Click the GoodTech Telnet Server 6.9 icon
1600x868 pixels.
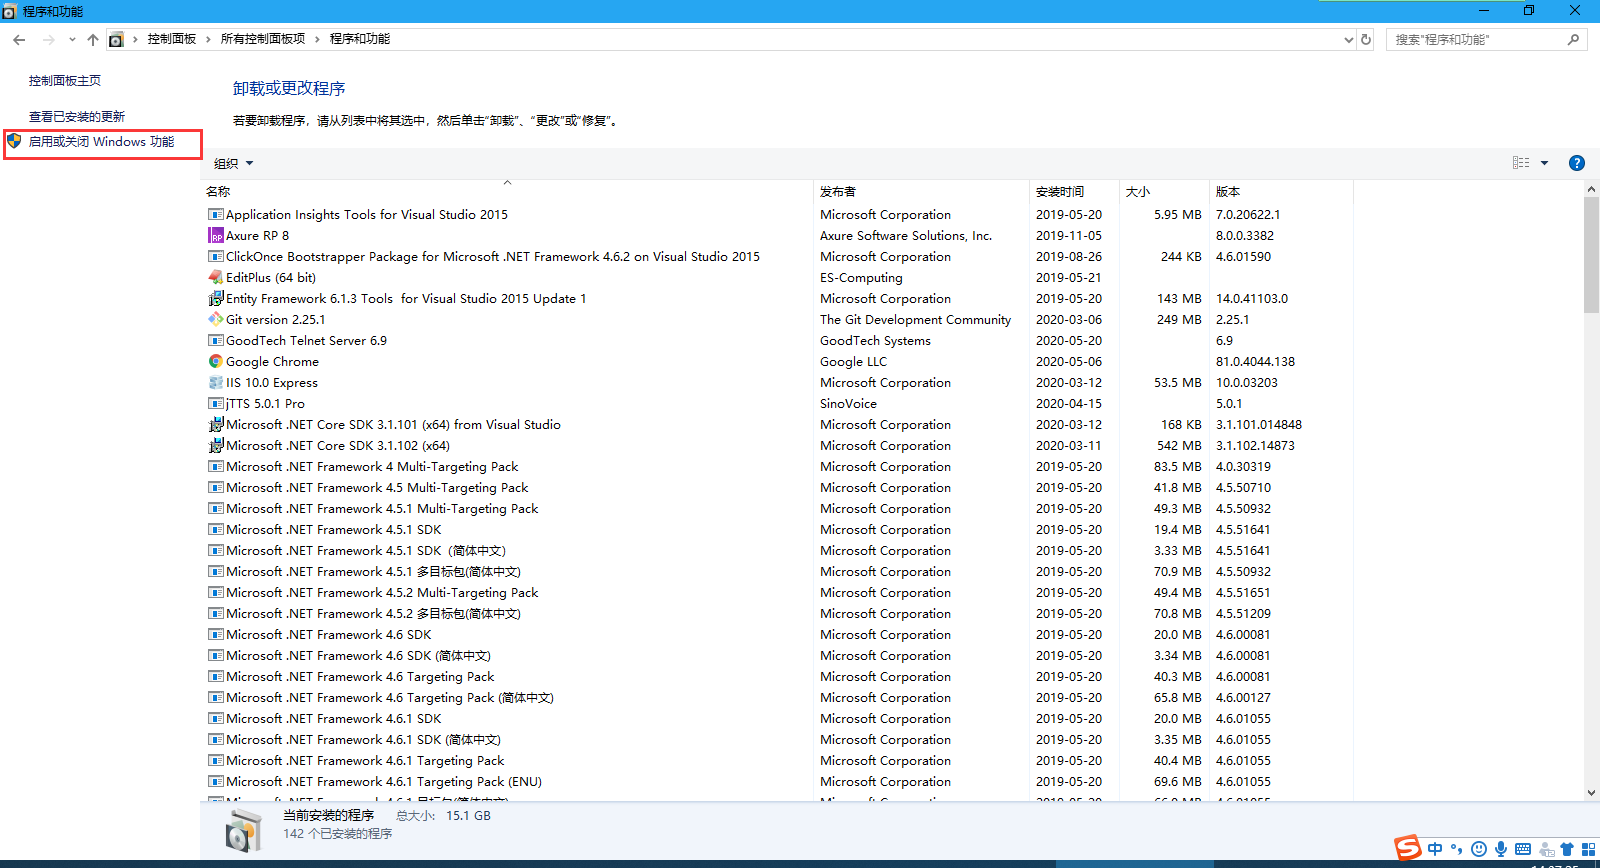point(215,341)
